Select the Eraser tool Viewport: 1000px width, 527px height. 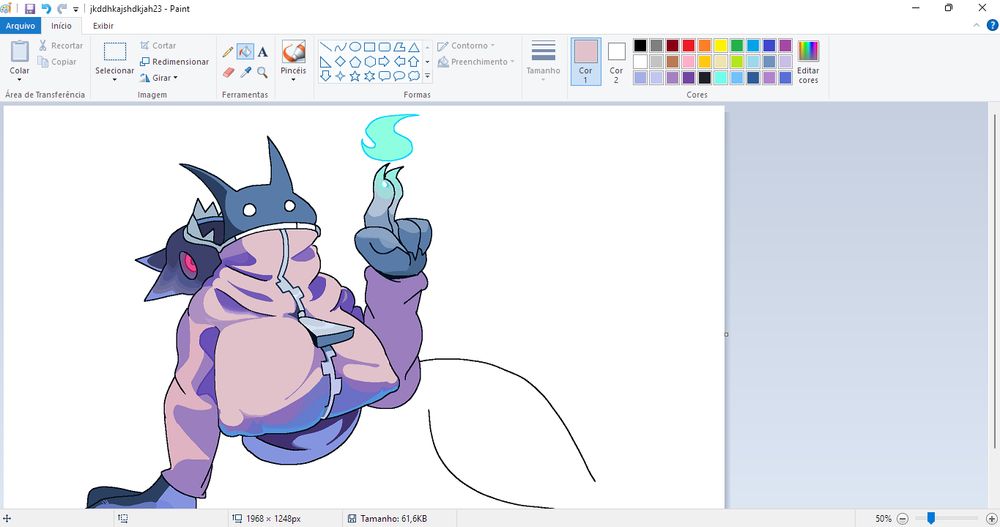pyautogui.click(x=228, y=72)
